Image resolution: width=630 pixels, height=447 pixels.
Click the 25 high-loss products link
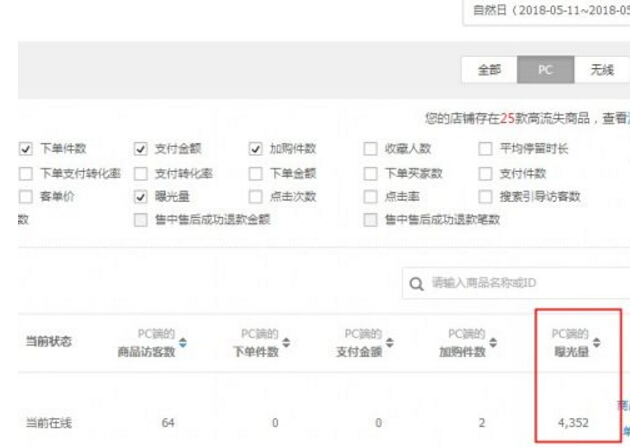508,118
